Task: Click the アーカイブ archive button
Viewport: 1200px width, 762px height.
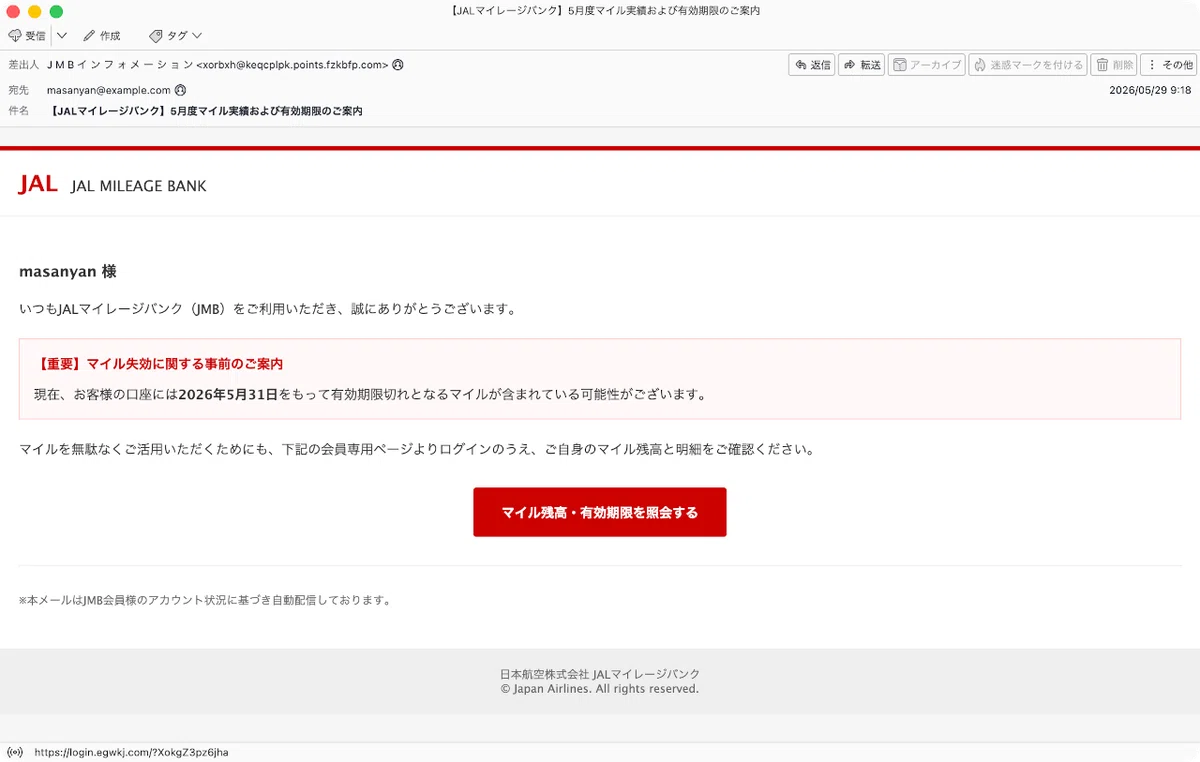Action: tap(926, 65)
